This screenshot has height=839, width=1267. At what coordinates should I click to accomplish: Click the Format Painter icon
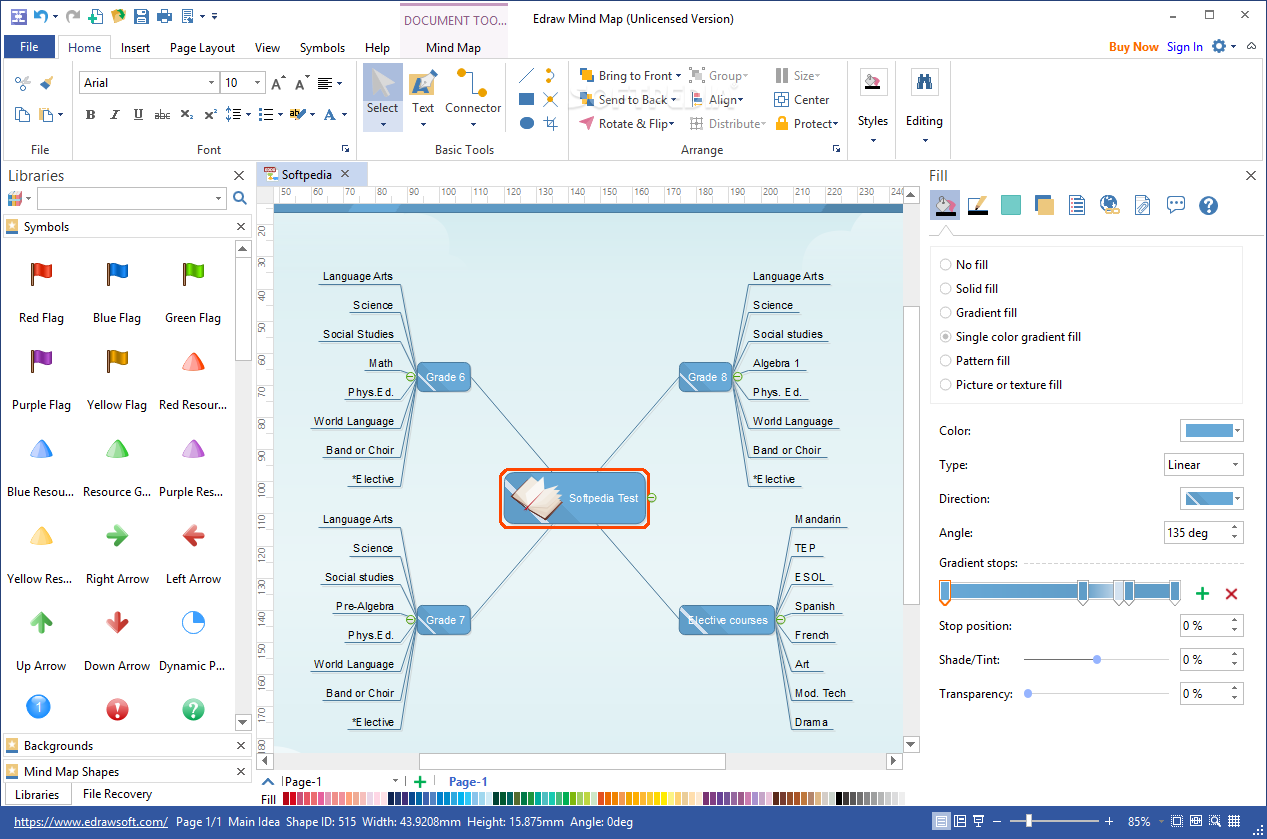[45, 83]
